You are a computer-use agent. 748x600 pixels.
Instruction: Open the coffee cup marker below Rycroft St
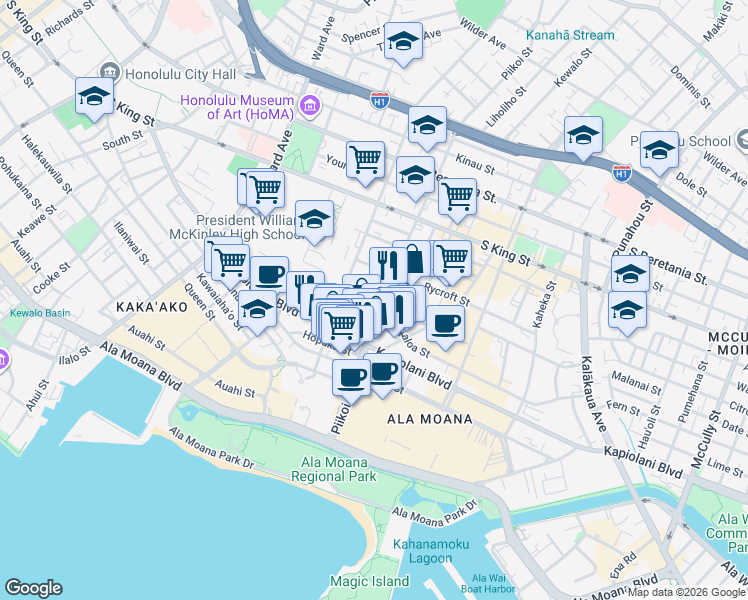[x=446, y=325]
